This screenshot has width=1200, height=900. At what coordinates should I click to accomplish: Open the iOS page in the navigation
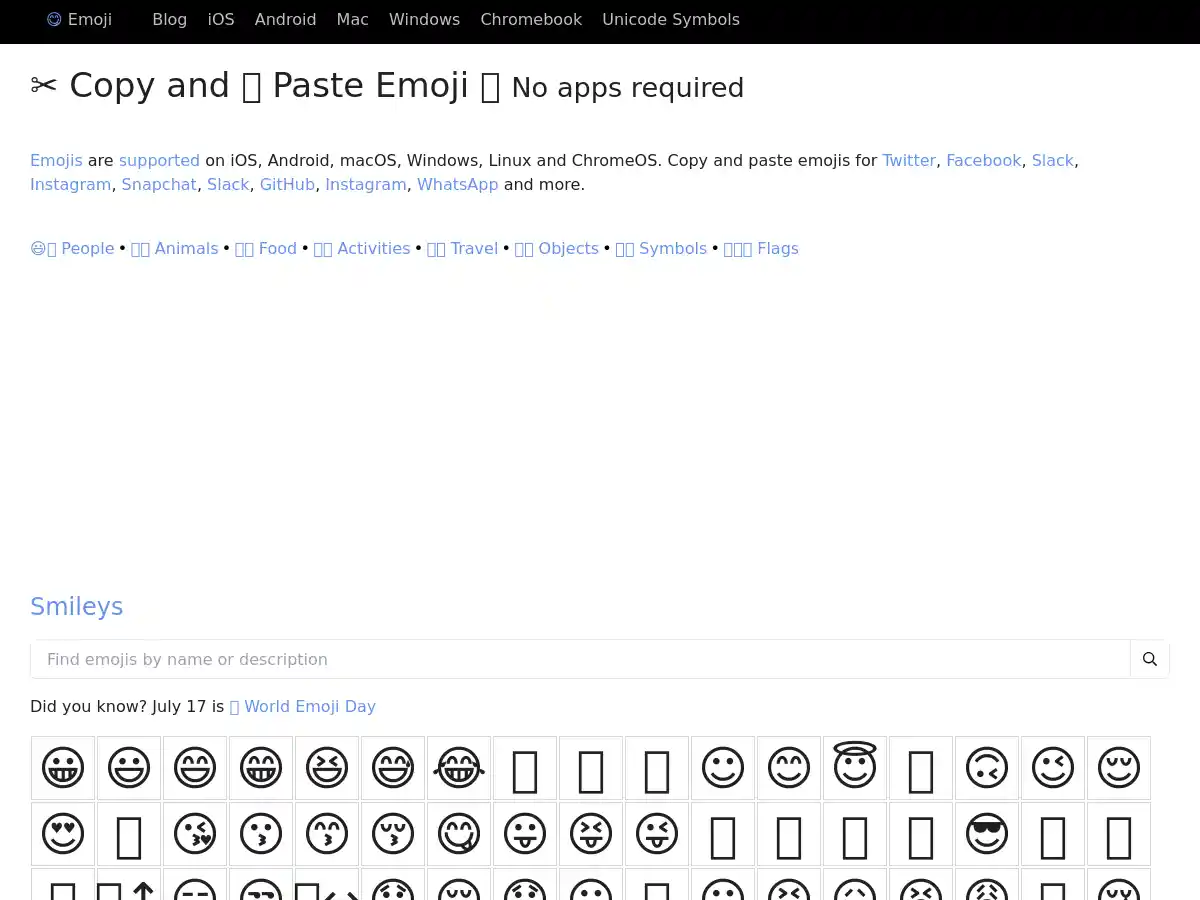[x=220, y=19]
